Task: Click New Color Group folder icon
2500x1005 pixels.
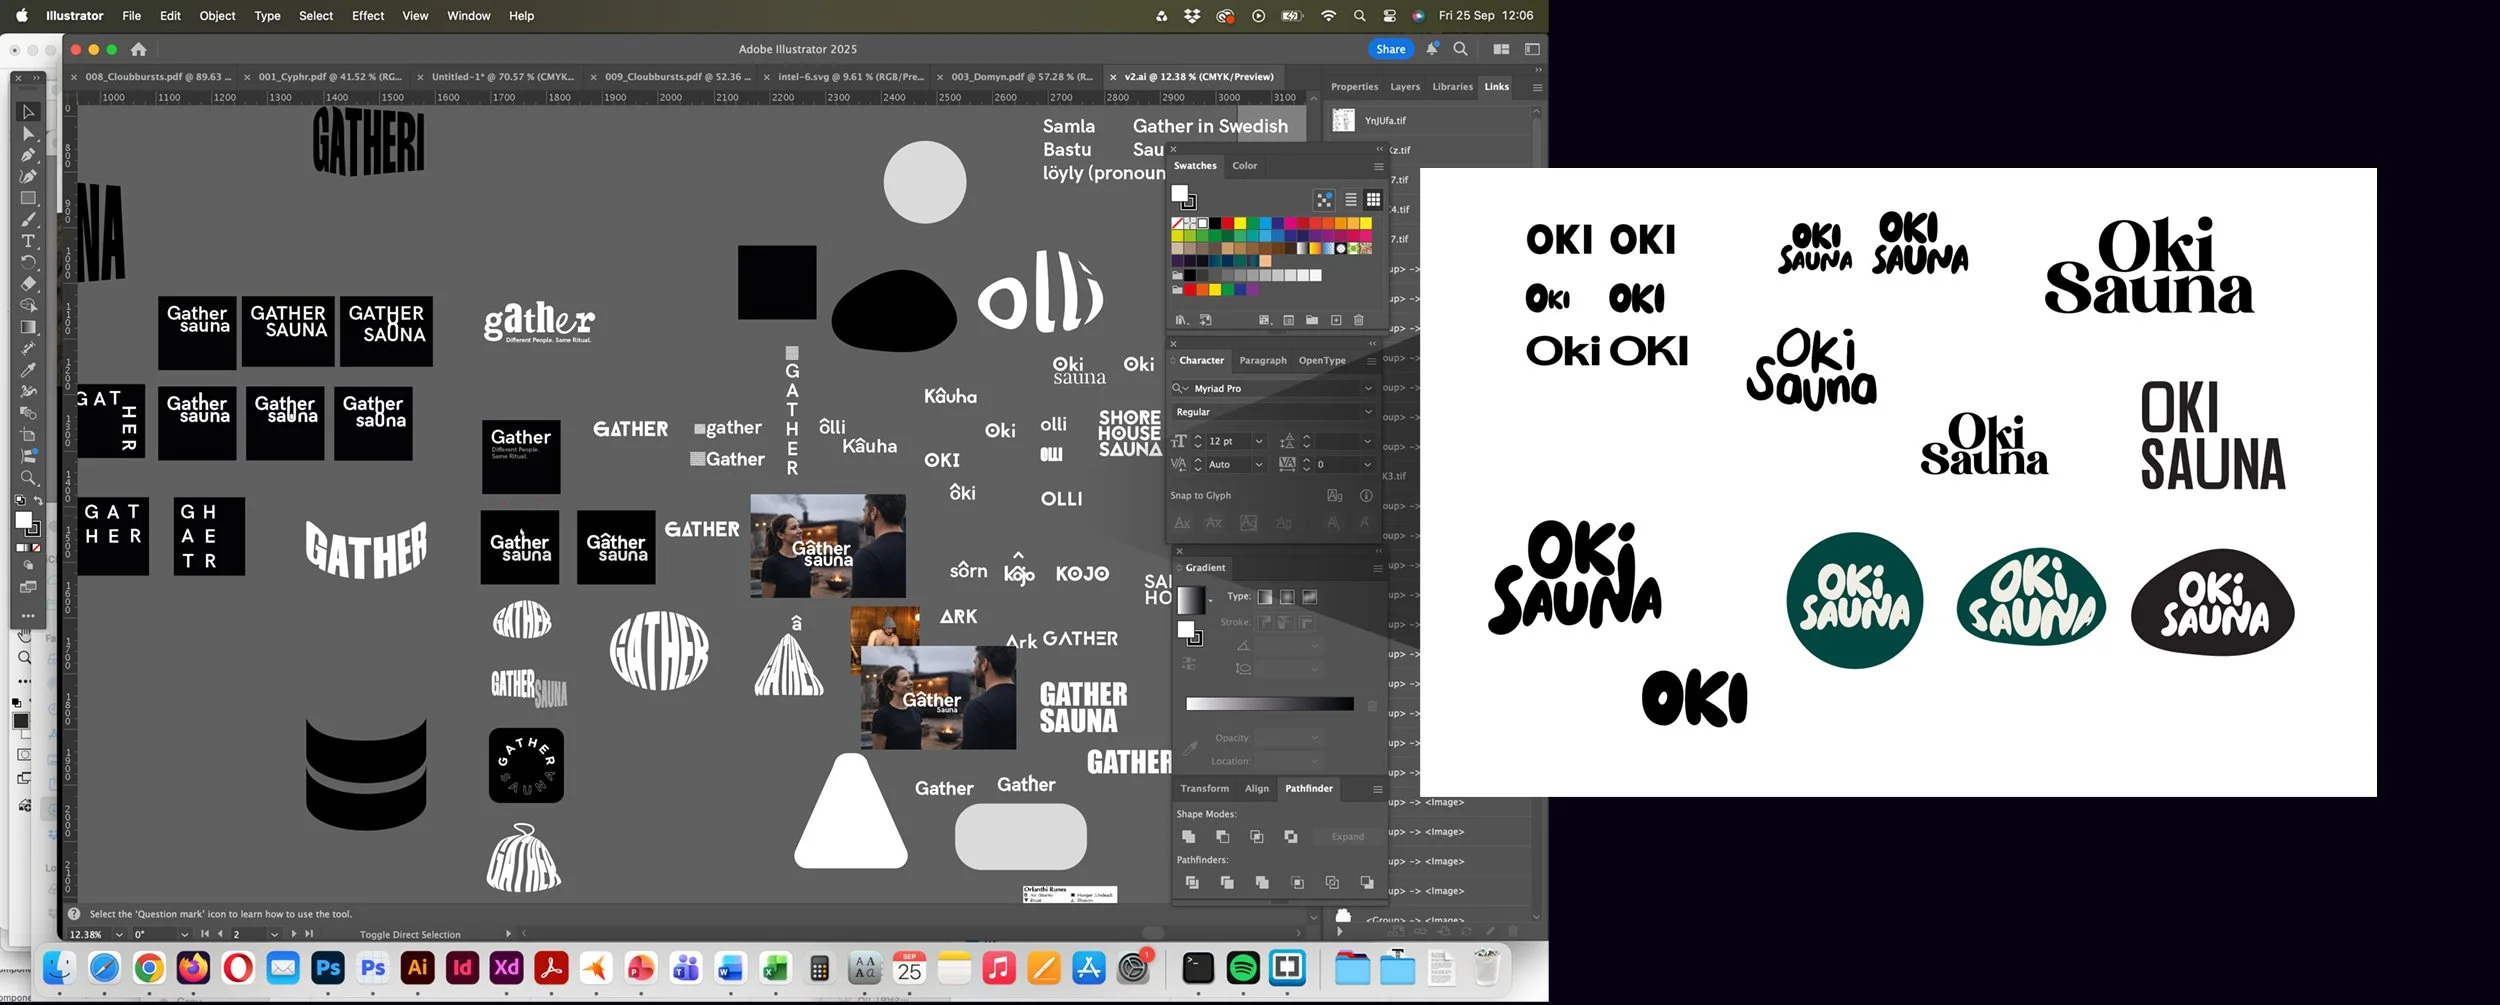Action: click(1312, 320)
